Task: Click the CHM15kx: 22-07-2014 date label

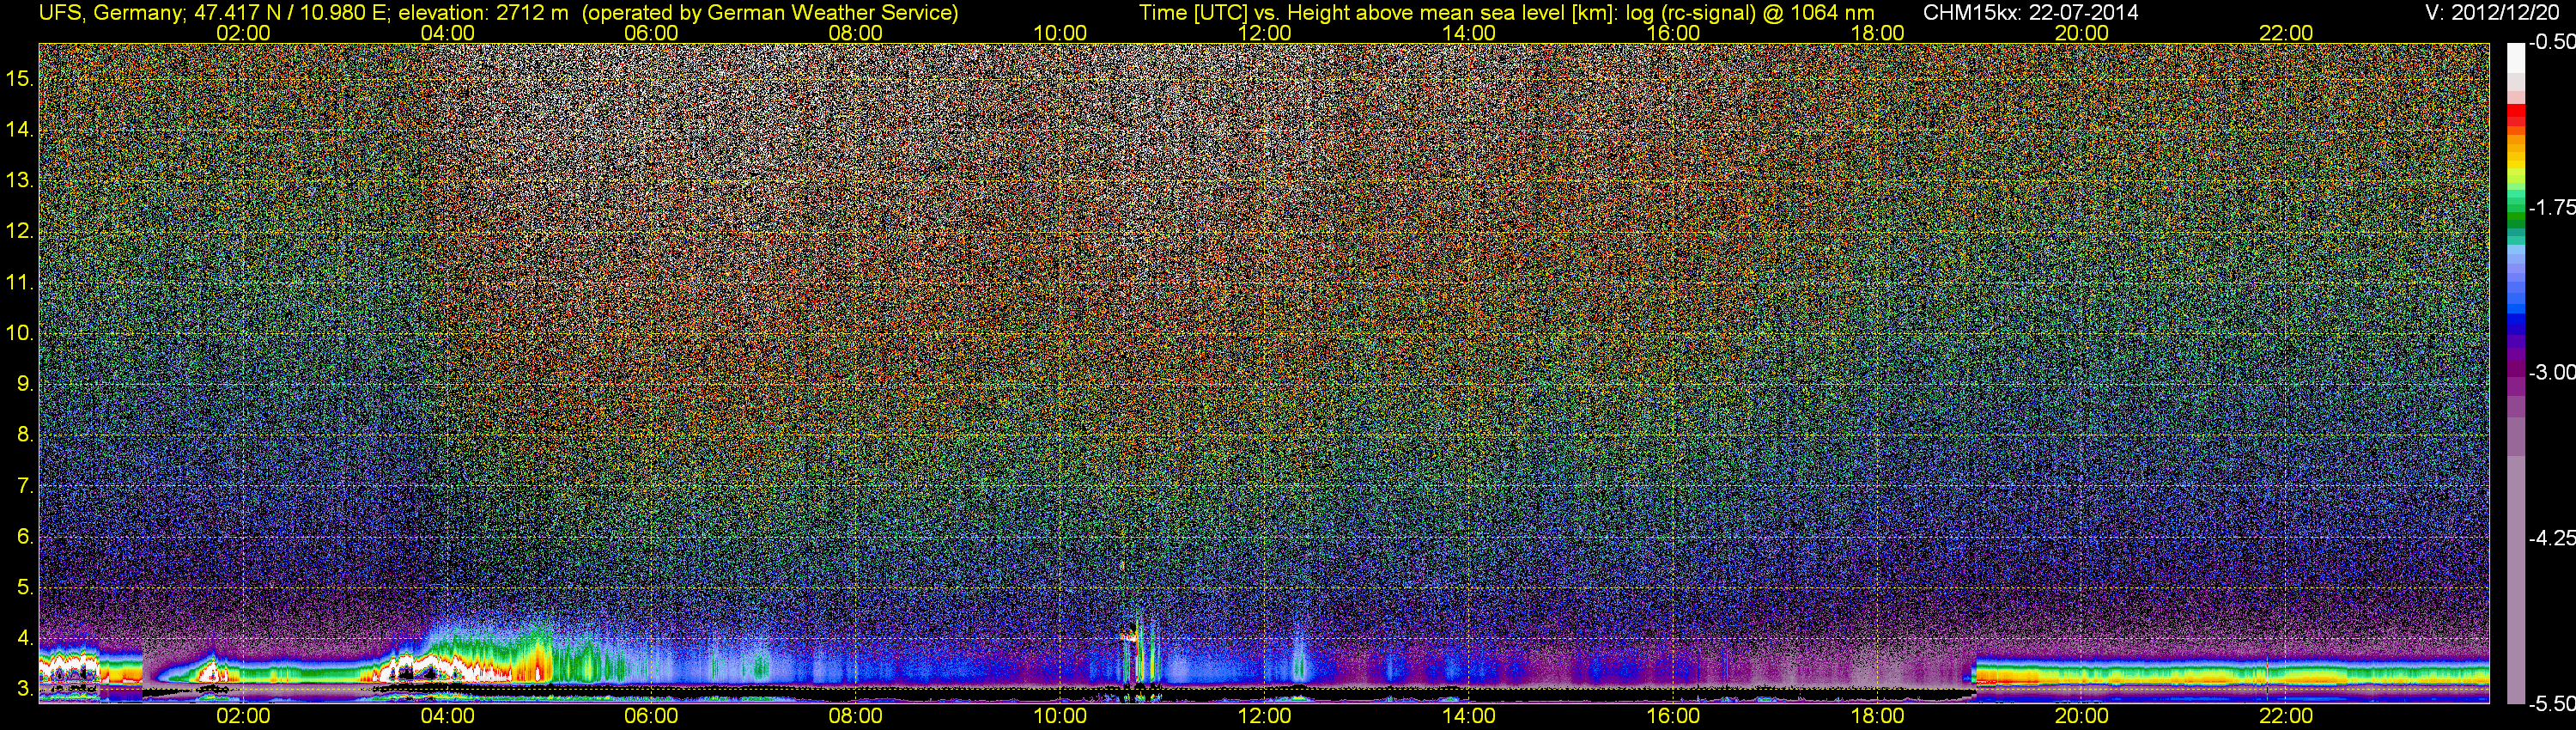Action: [x=2030, y=13]
